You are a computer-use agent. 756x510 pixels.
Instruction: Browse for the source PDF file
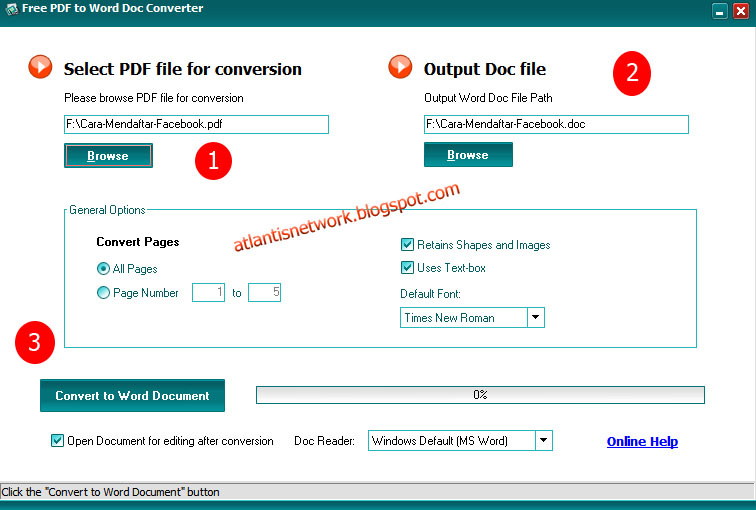pos(108,155)
